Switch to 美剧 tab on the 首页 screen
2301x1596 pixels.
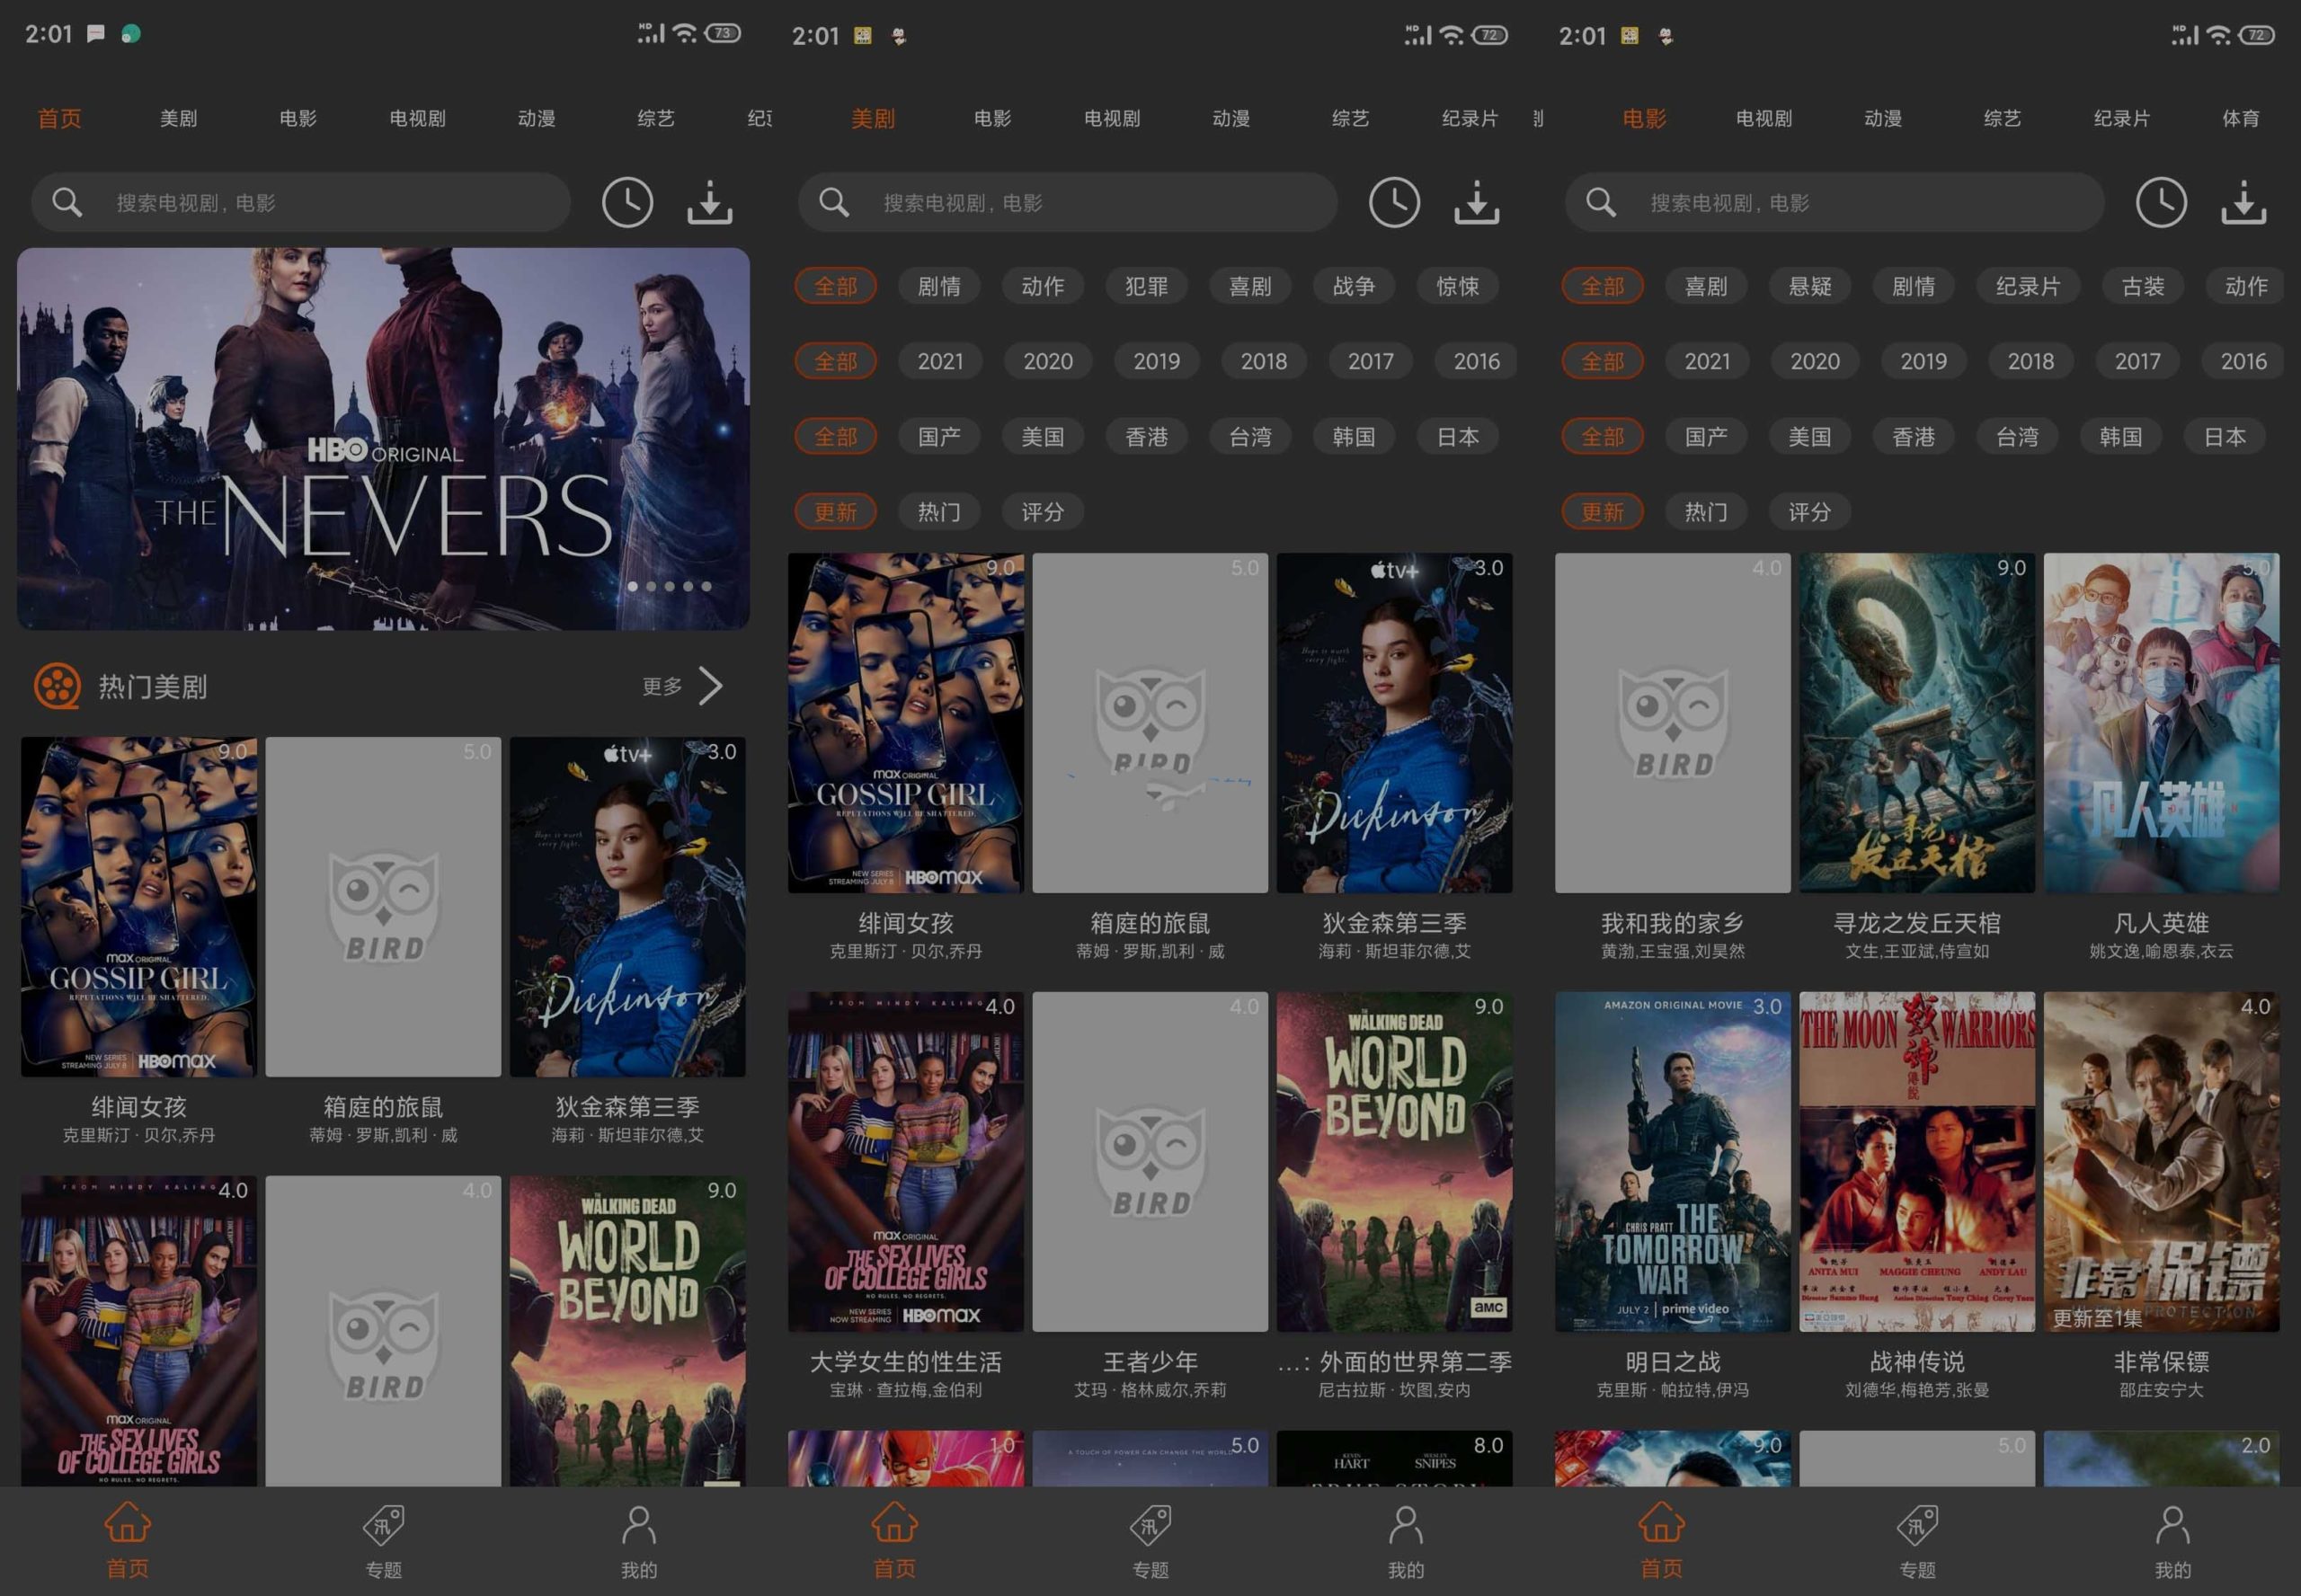point(179,118)
